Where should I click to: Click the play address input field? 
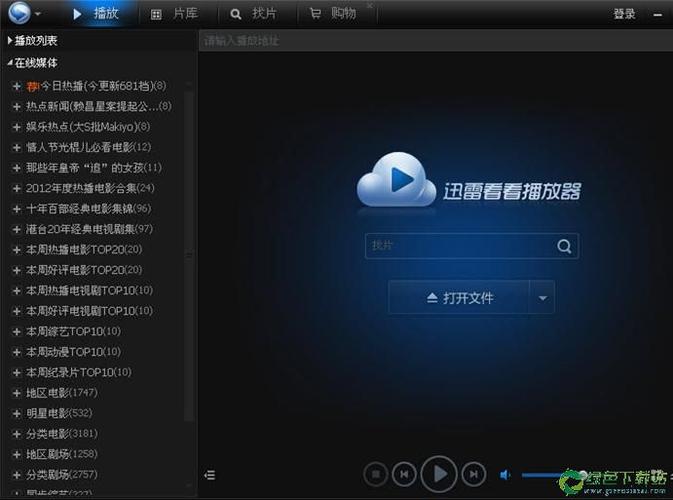[x=435, y=41]
